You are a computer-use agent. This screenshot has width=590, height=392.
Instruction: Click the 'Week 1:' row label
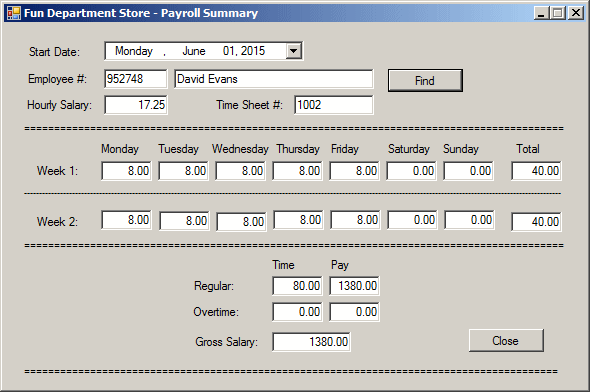pyautogui.click(x=58, y=171)
